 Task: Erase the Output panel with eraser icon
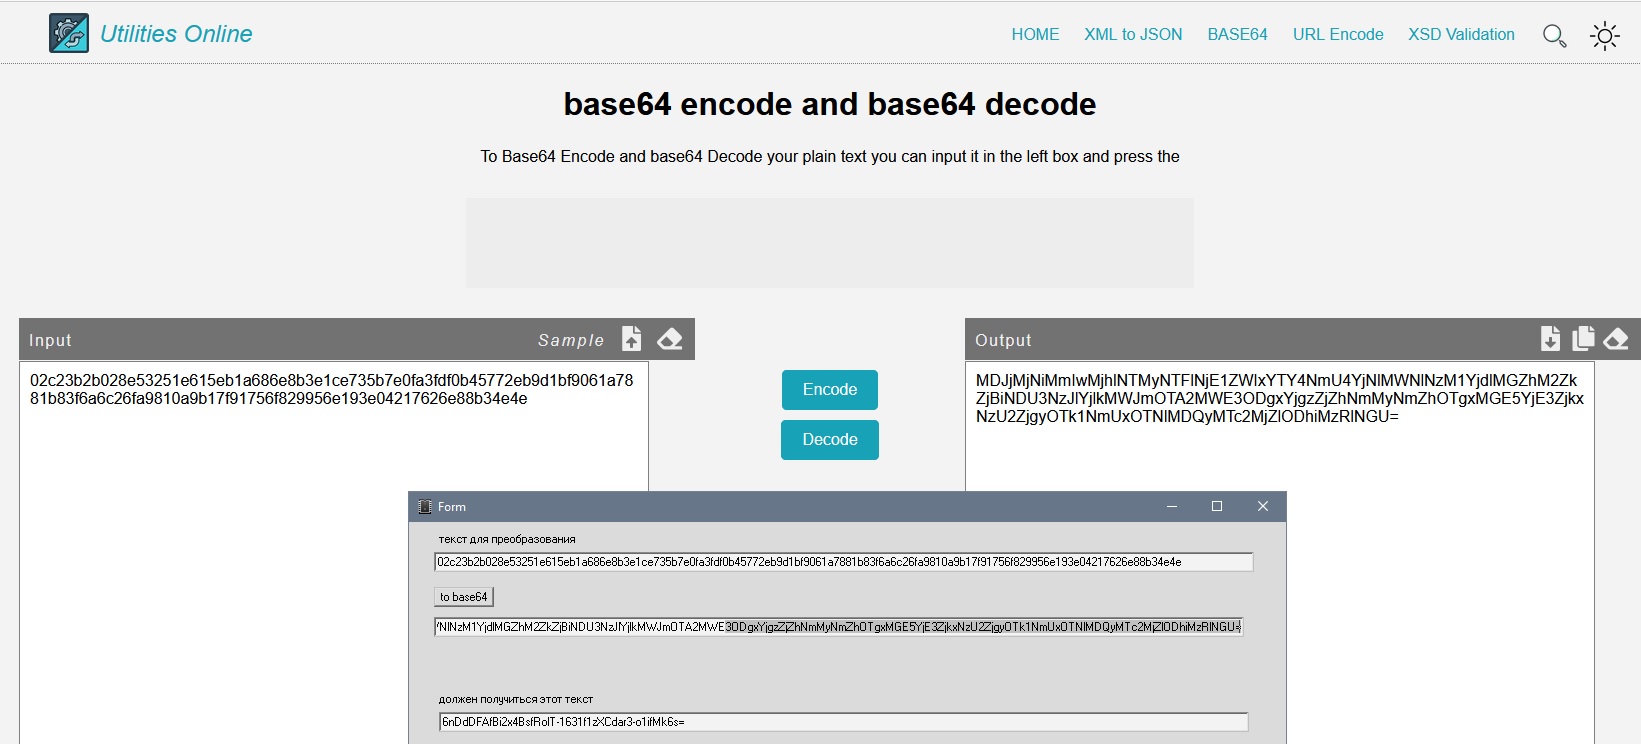(1616, 340)
